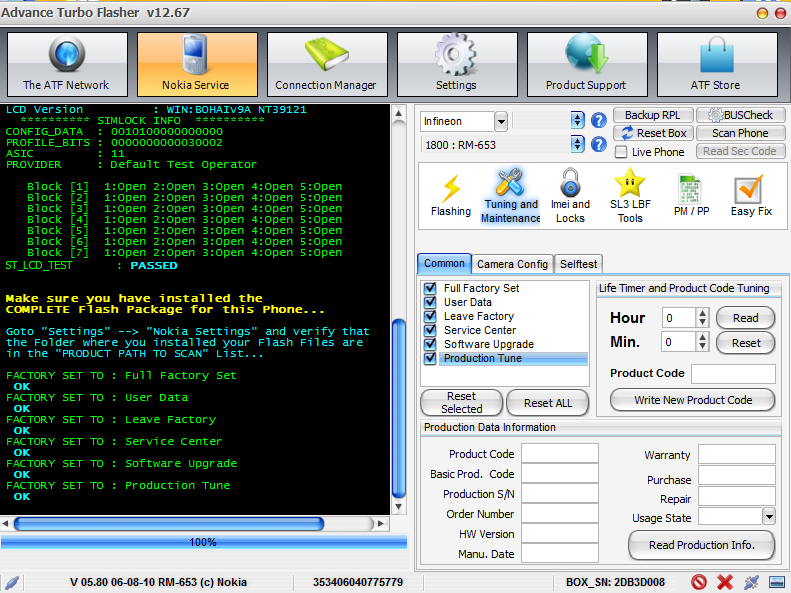Click the log's horizontal scrollbar
This screenshot has height=593, width=791.
(x=200, y=523)
